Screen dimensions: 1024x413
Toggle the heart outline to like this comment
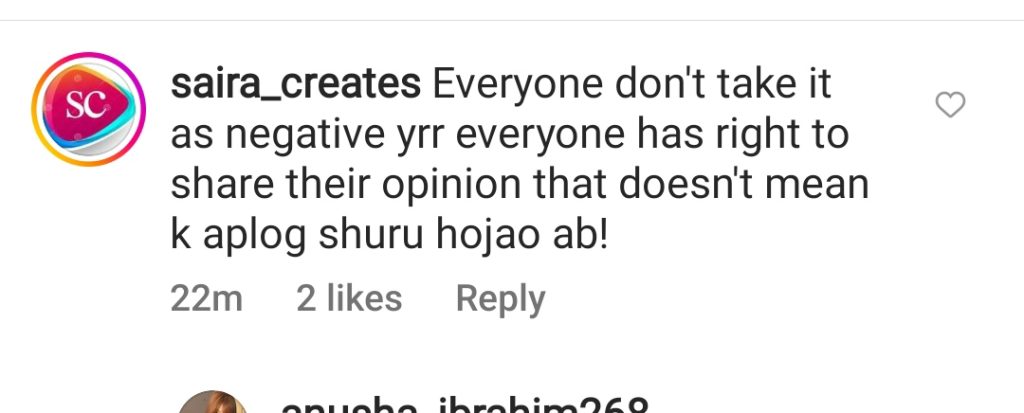click(950, 105)
